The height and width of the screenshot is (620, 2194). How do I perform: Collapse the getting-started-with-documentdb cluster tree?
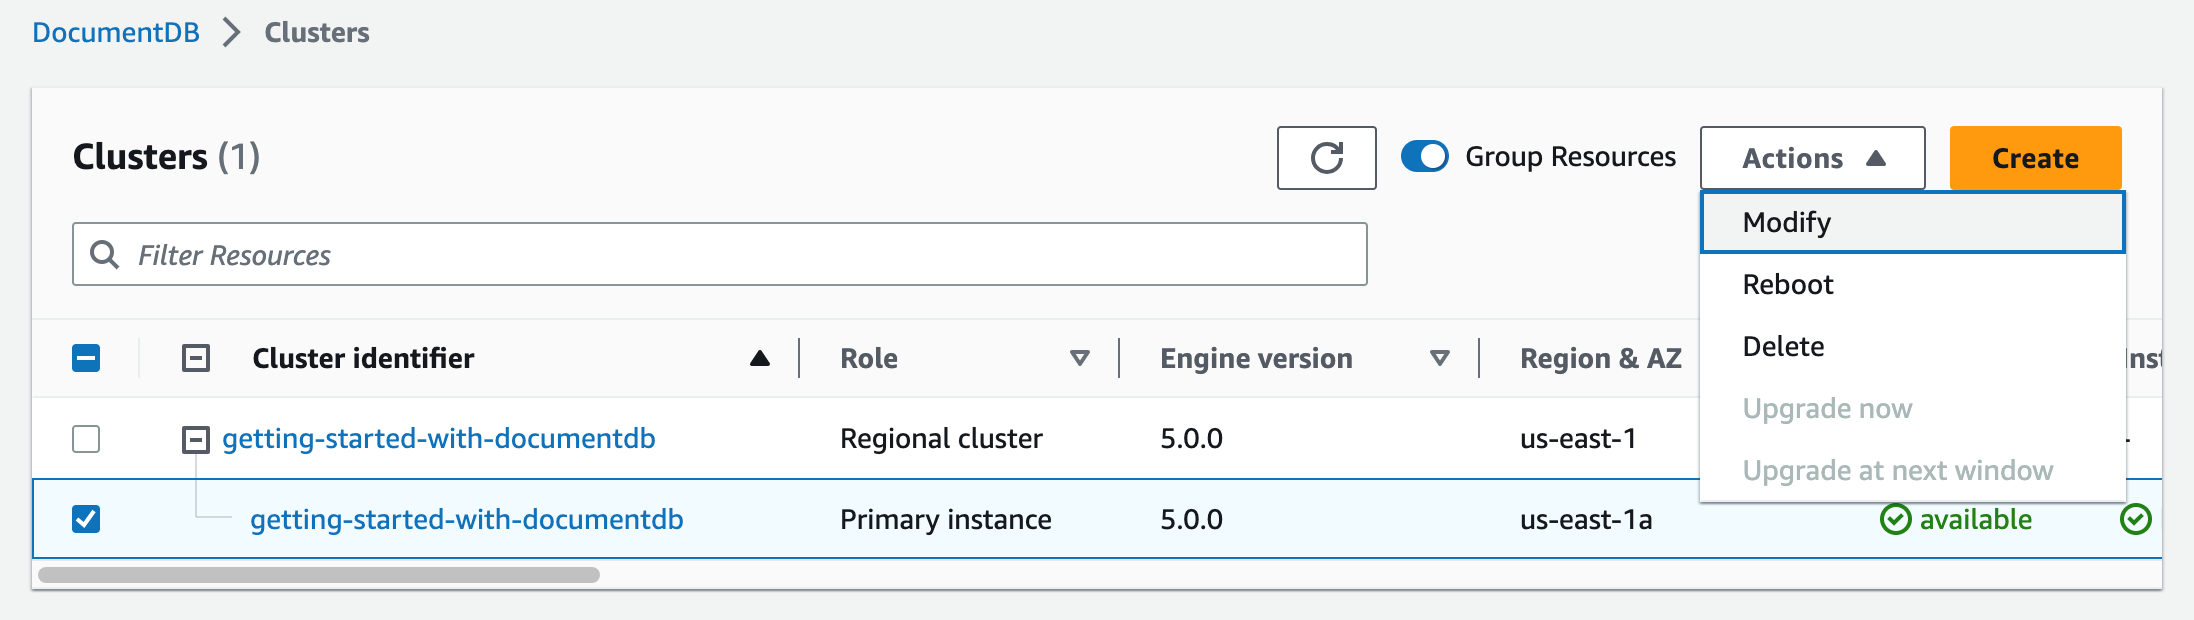click(196, 439)
